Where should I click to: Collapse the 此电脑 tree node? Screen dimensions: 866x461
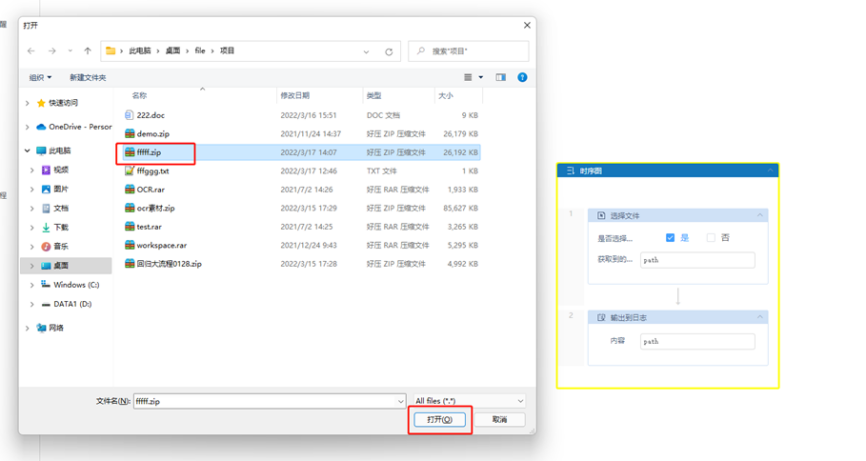click(27, 151)
